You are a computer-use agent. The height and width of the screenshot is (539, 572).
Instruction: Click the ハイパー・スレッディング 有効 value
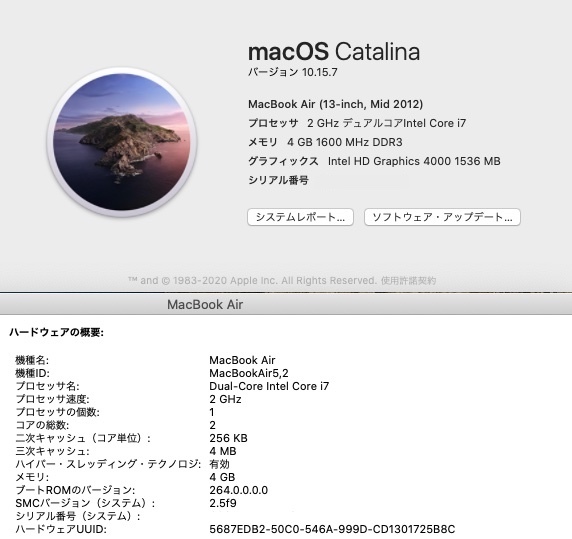219,464
